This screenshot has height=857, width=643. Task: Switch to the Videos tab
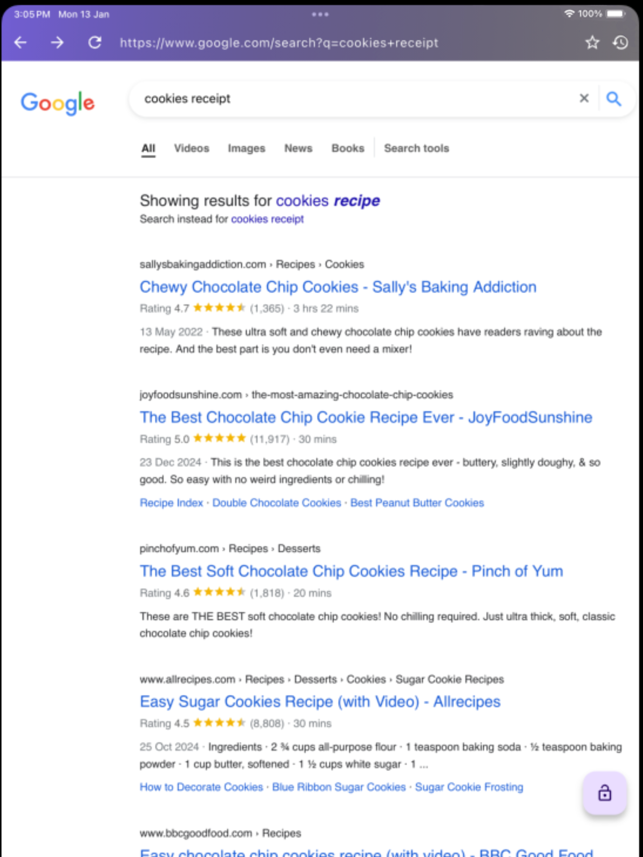[x=191, y=148]
